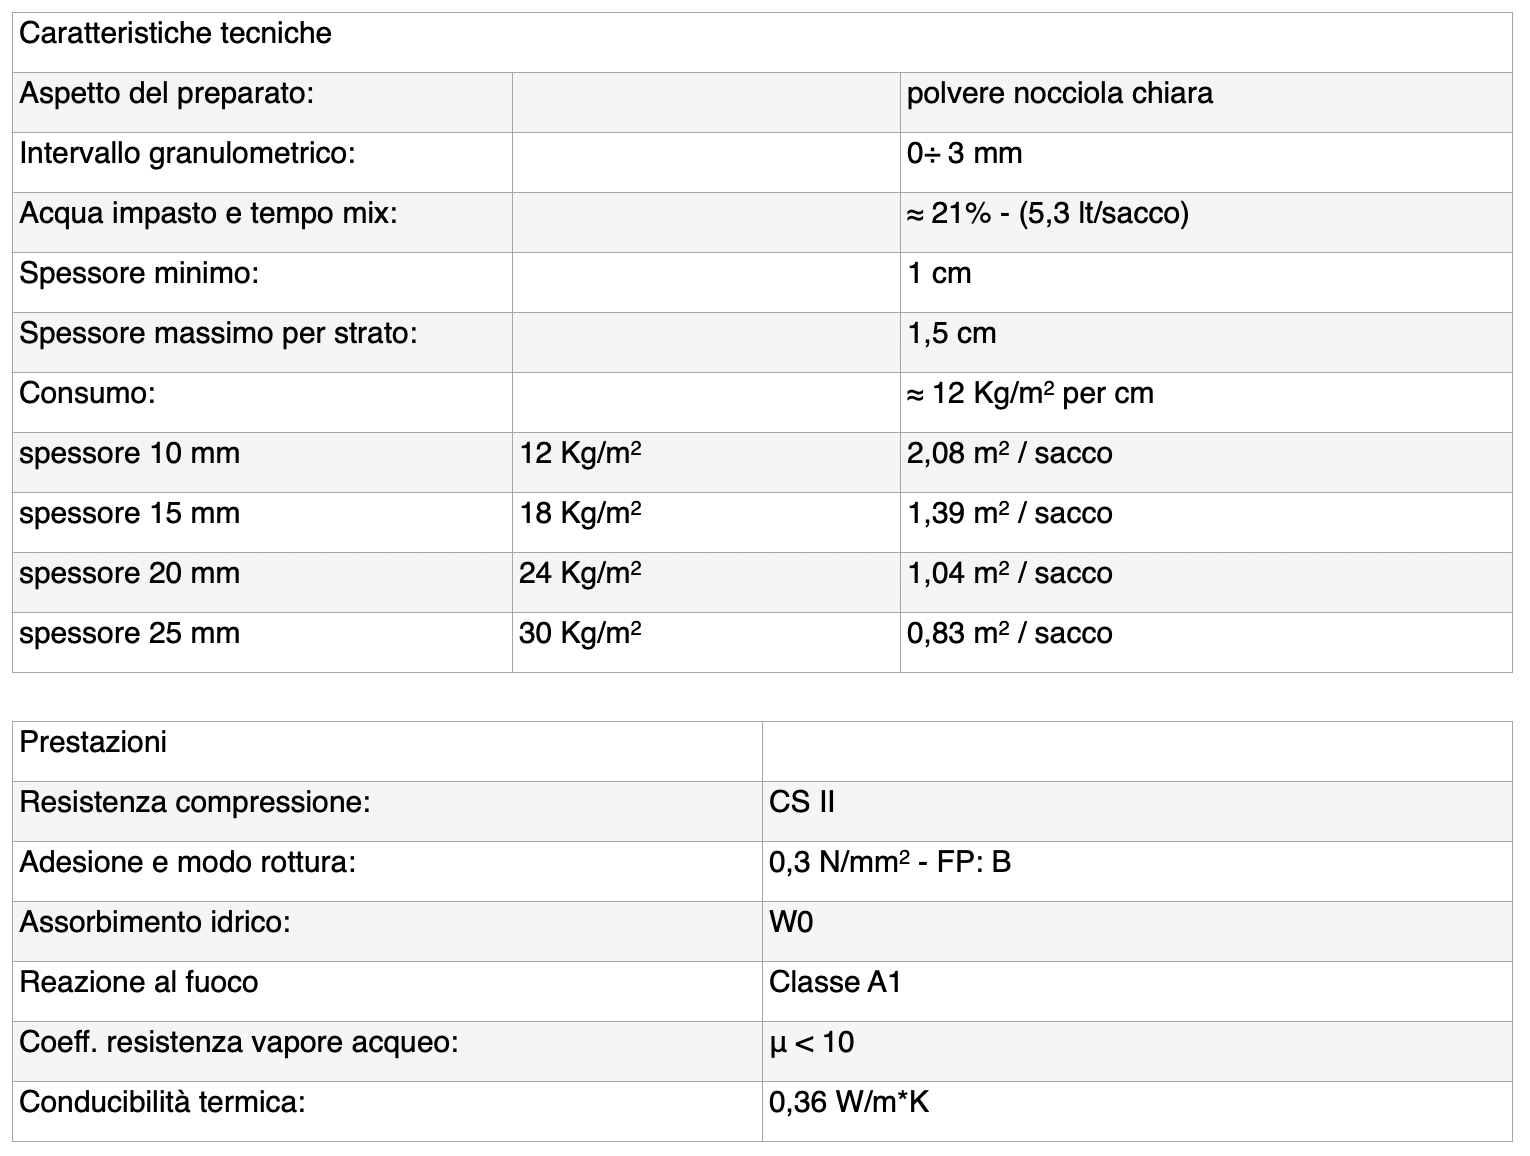
Task: Select the 'Intervallo granulometrico:' label cell
Action: [188, 154]
